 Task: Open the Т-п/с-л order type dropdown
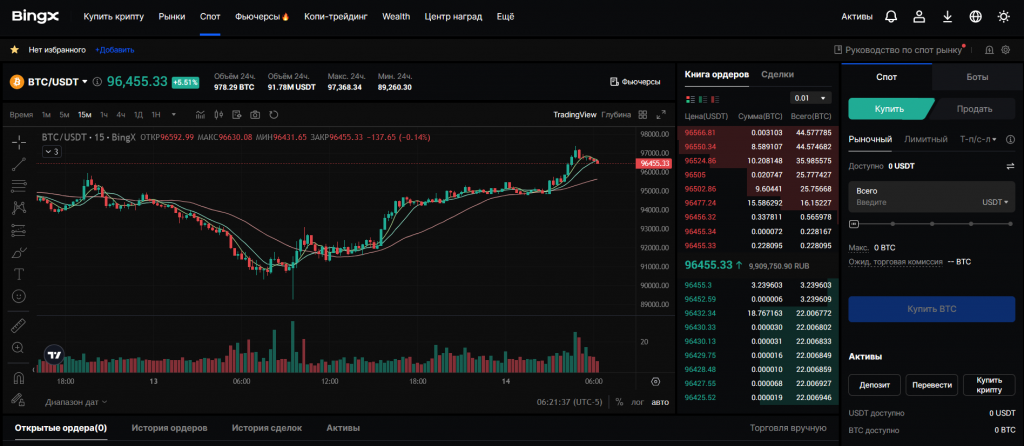coord(978,139)
